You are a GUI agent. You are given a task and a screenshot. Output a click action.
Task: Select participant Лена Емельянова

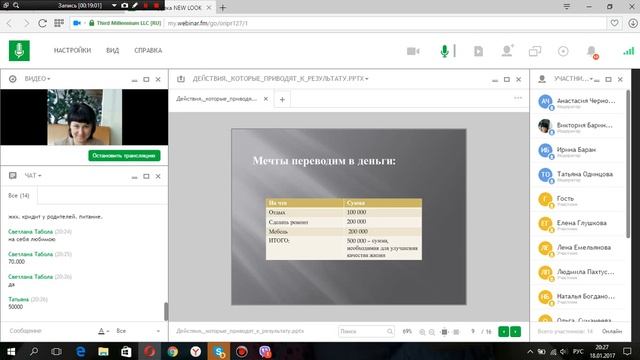[578, 249]
